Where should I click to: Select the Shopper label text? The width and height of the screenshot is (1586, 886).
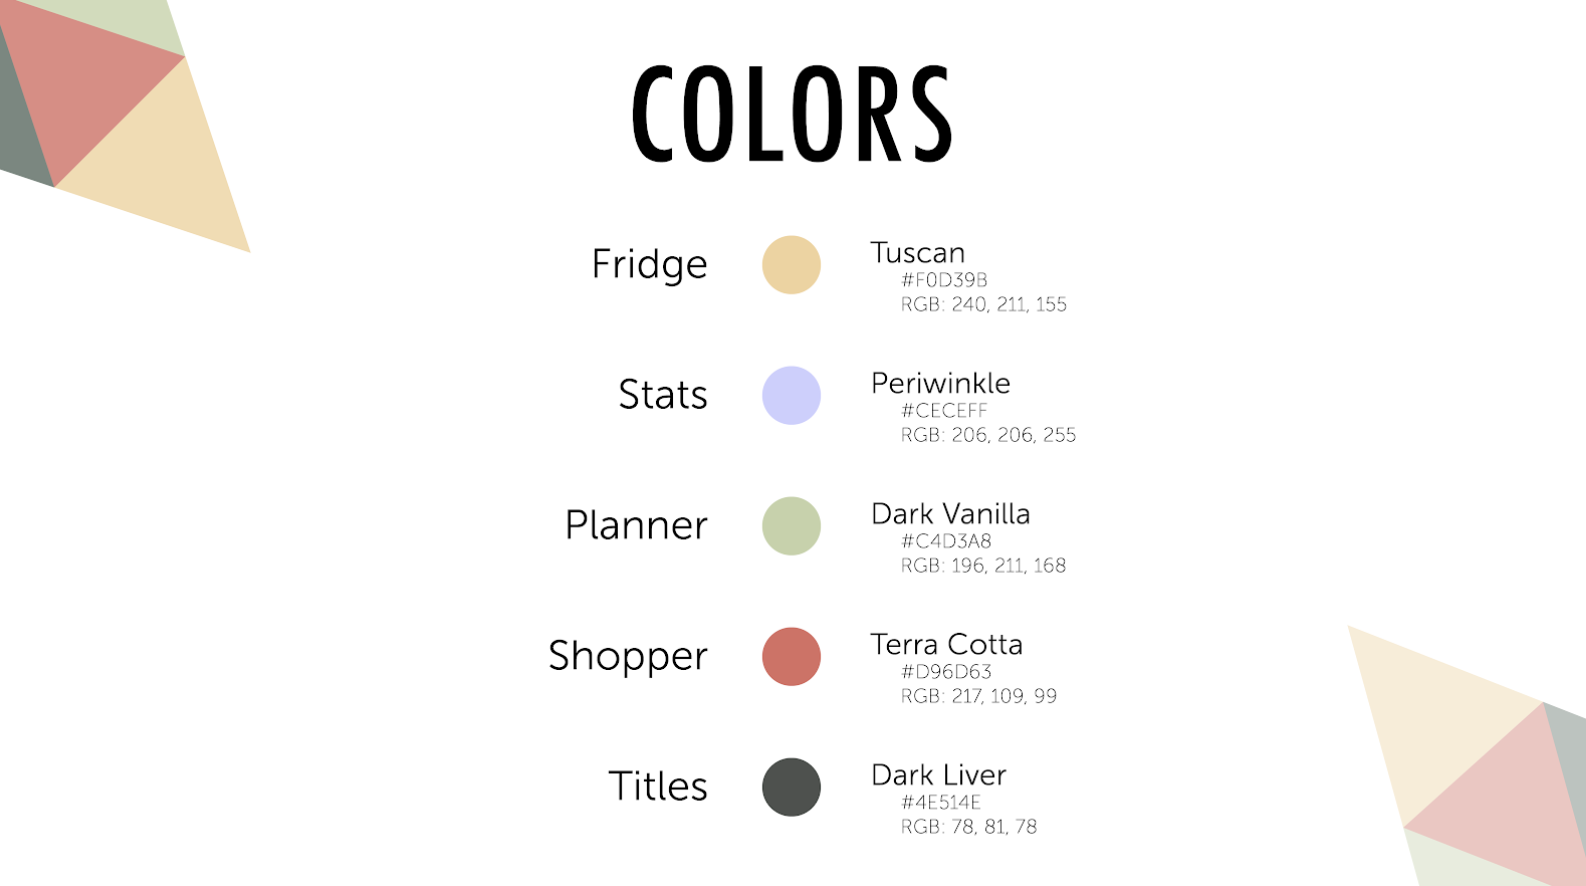point(628,656)
